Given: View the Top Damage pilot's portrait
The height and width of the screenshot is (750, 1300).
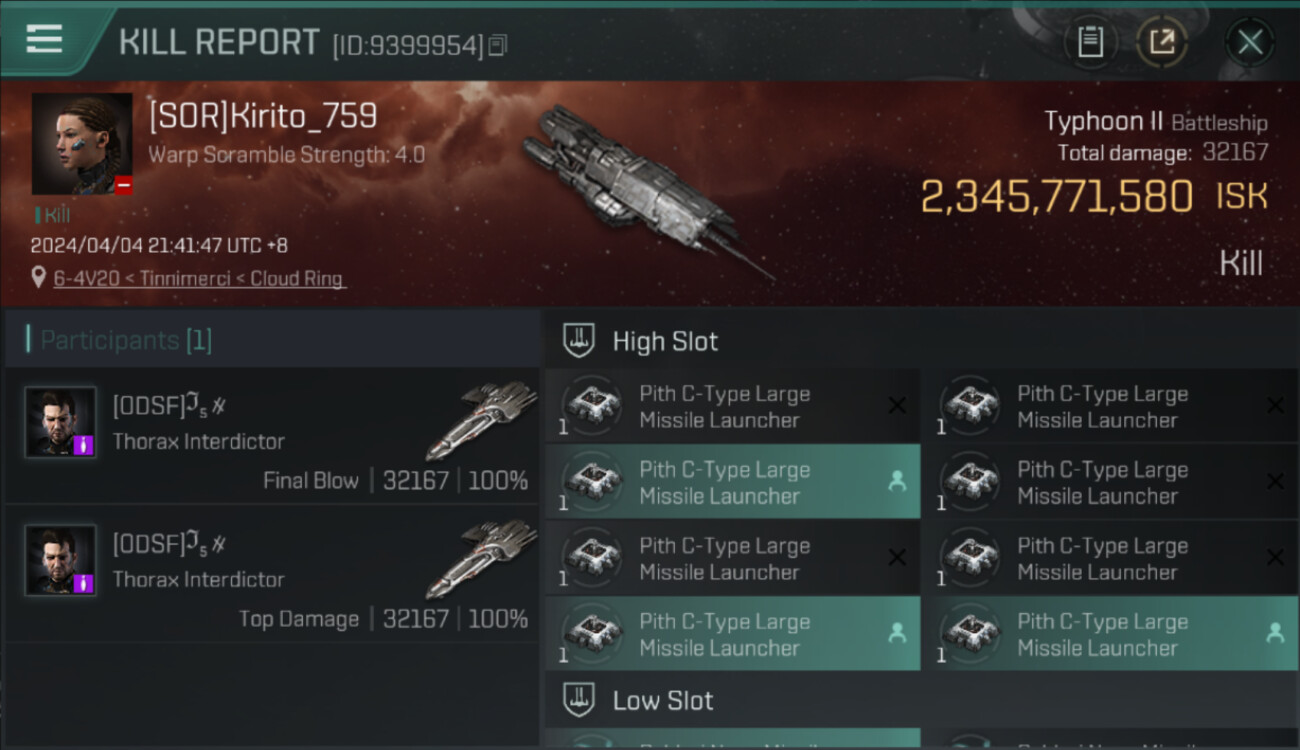Looking at the screenshot, I should pyautogui.click(x=60, y=560).
